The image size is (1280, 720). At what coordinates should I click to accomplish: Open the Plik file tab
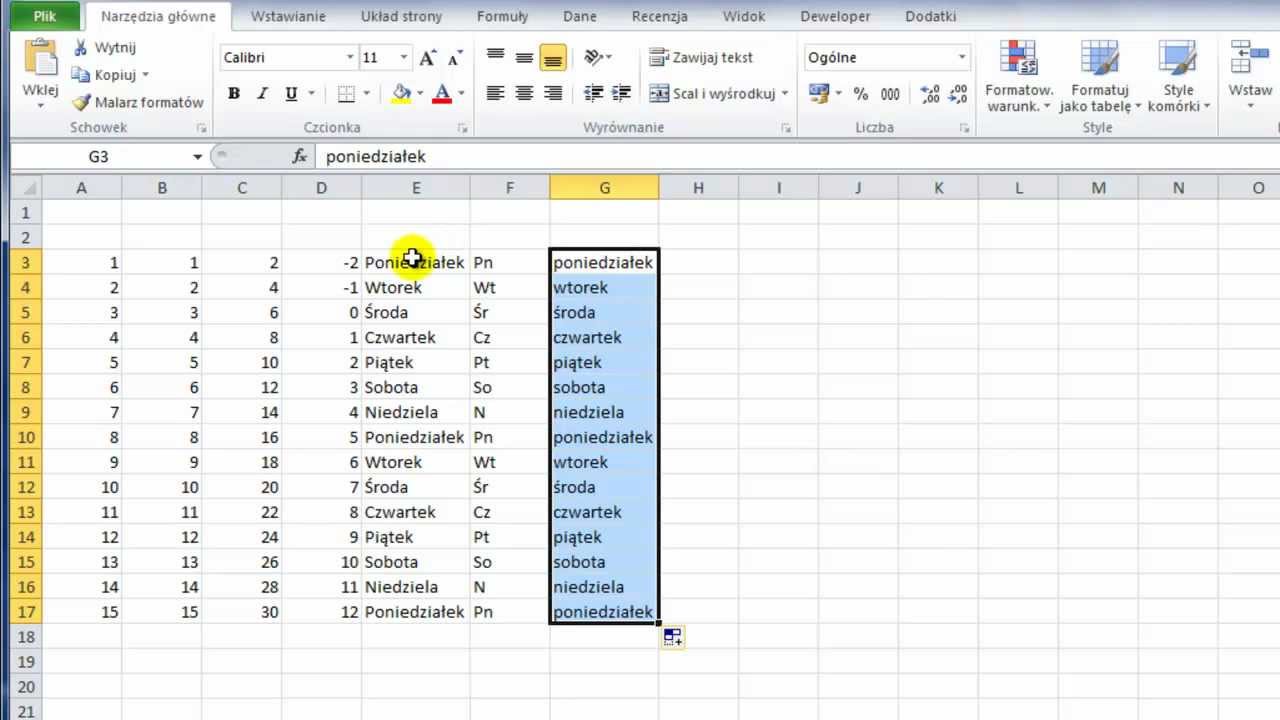point(45,16)
